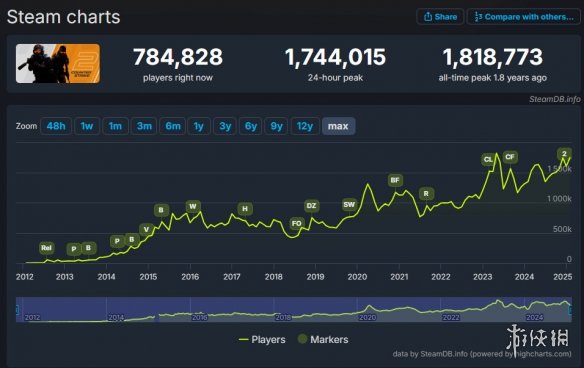Image resolution: width=584 pixels, height=368 pixels.
Task: Switch zoom to 1m
Action: 115,126
